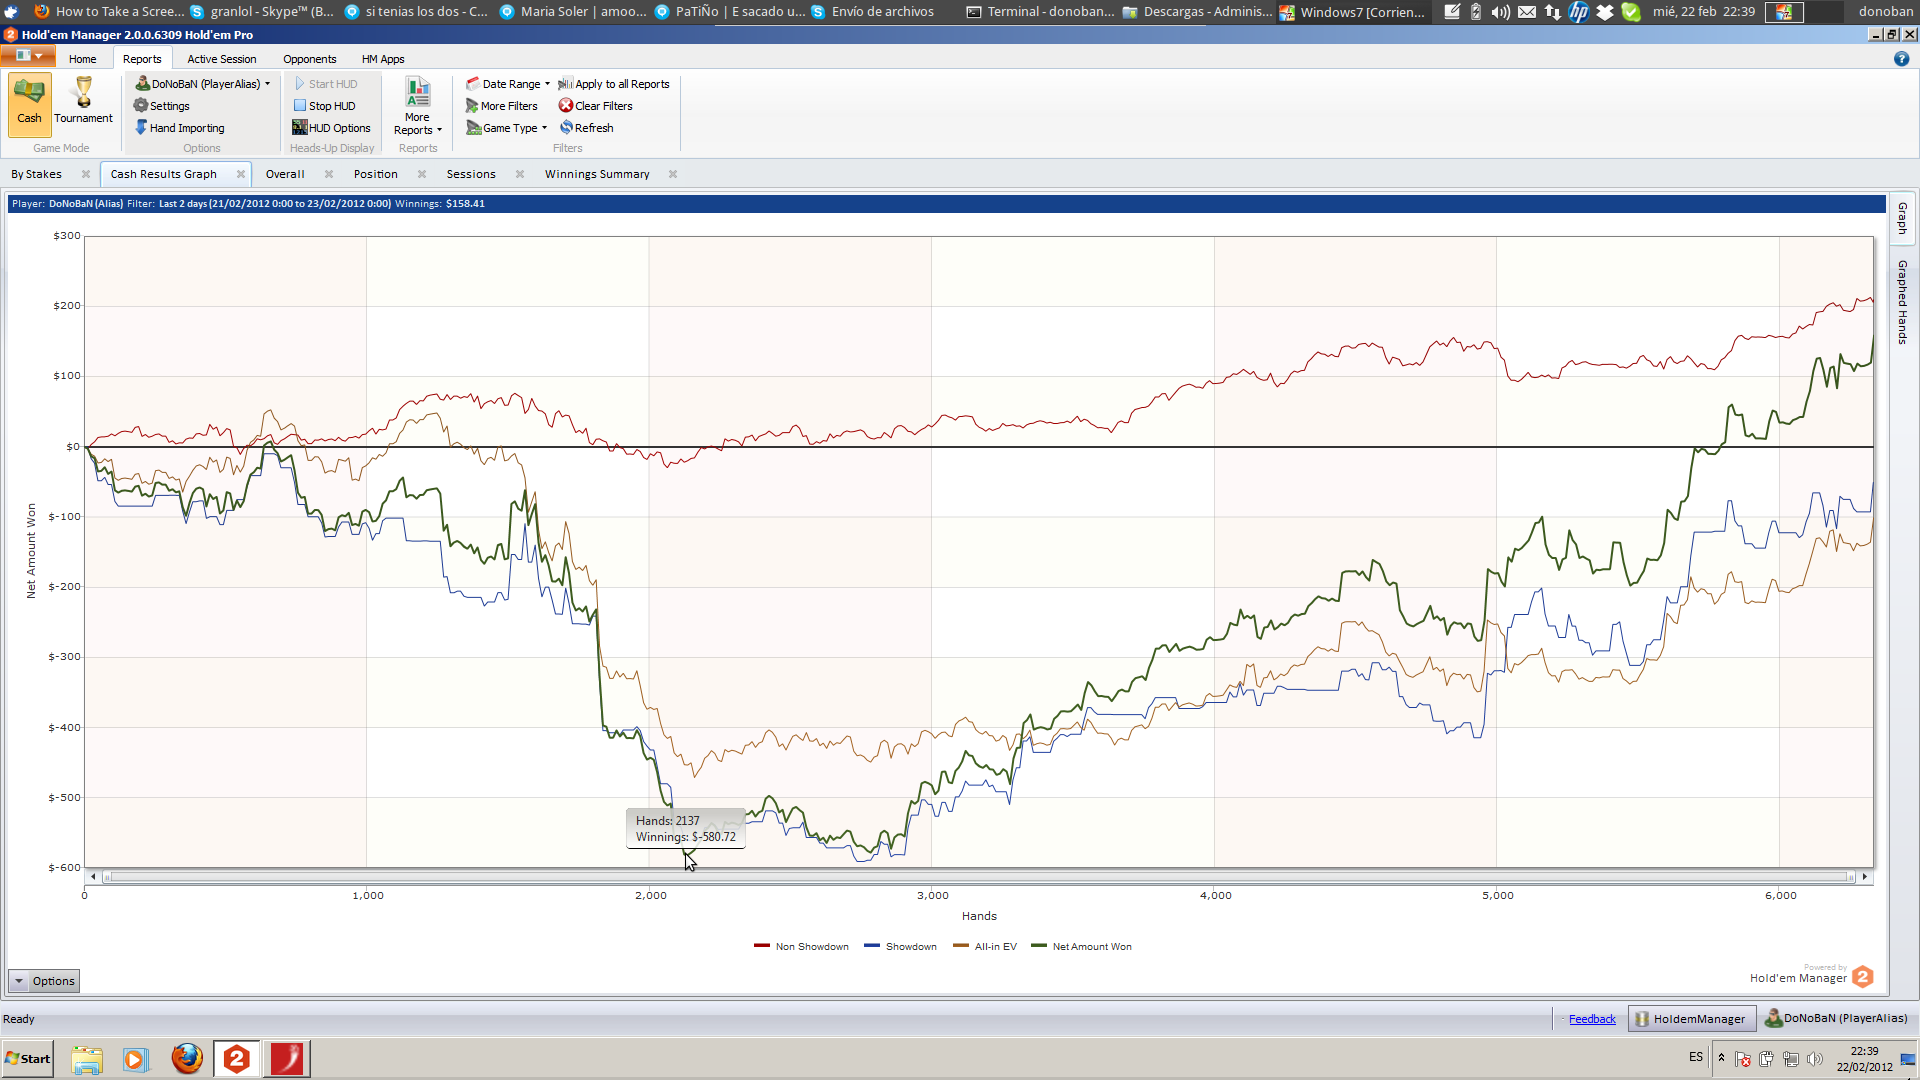The width and height of the screenshot is (1920, 1080).
Task: Open file explorer from taskbar
Action: tap(87, 1059)
